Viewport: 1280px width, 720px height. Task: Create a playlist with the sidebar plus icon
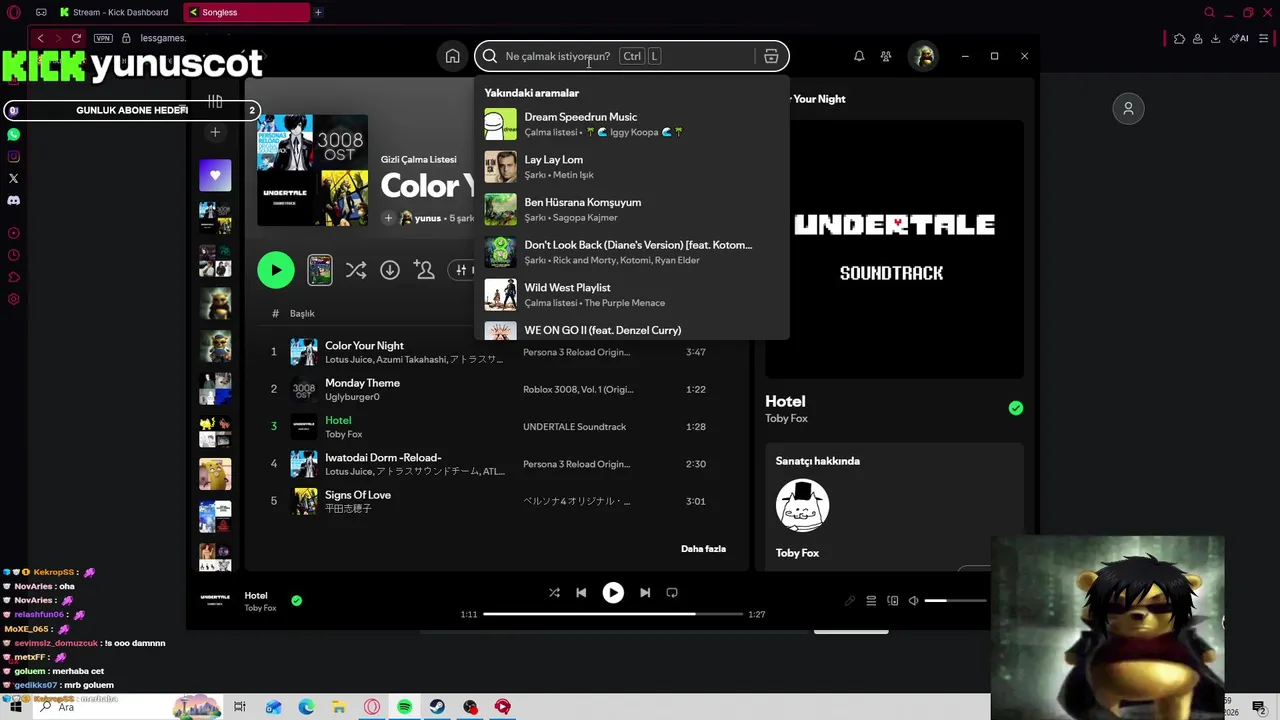[215, 132]
